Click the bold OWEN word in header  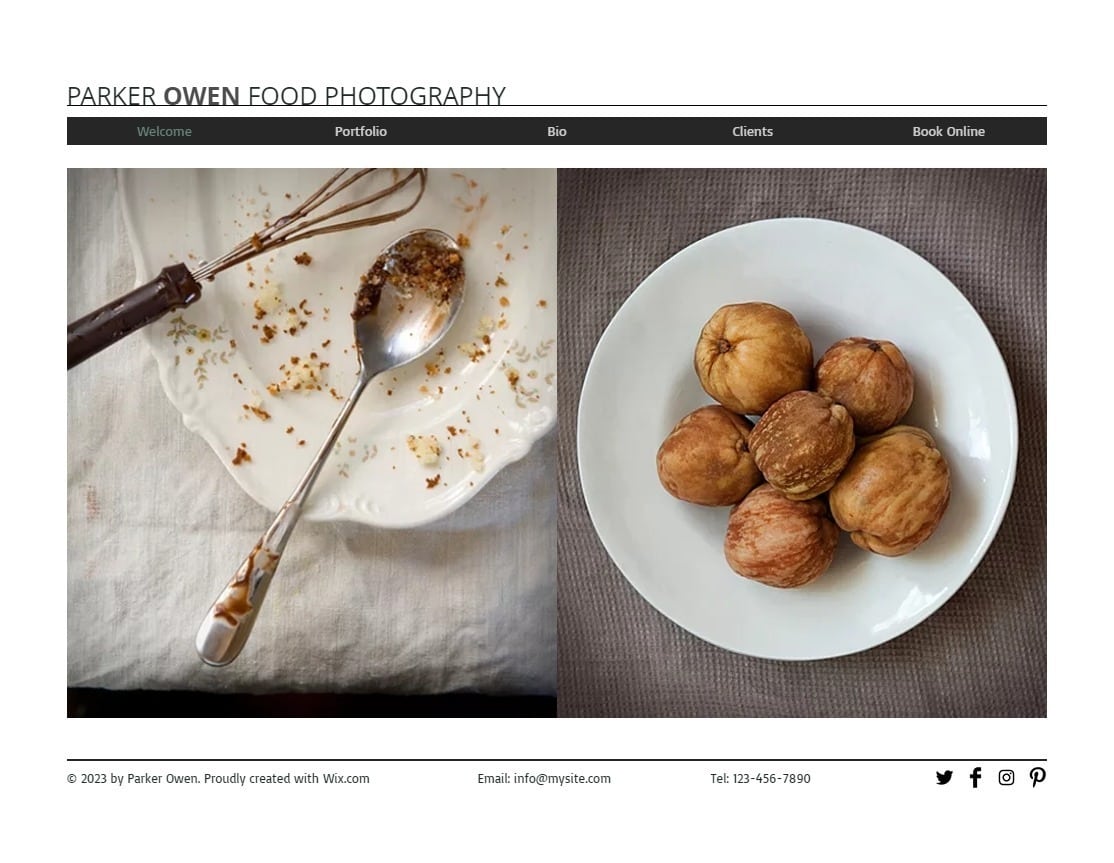coord(202,96)
